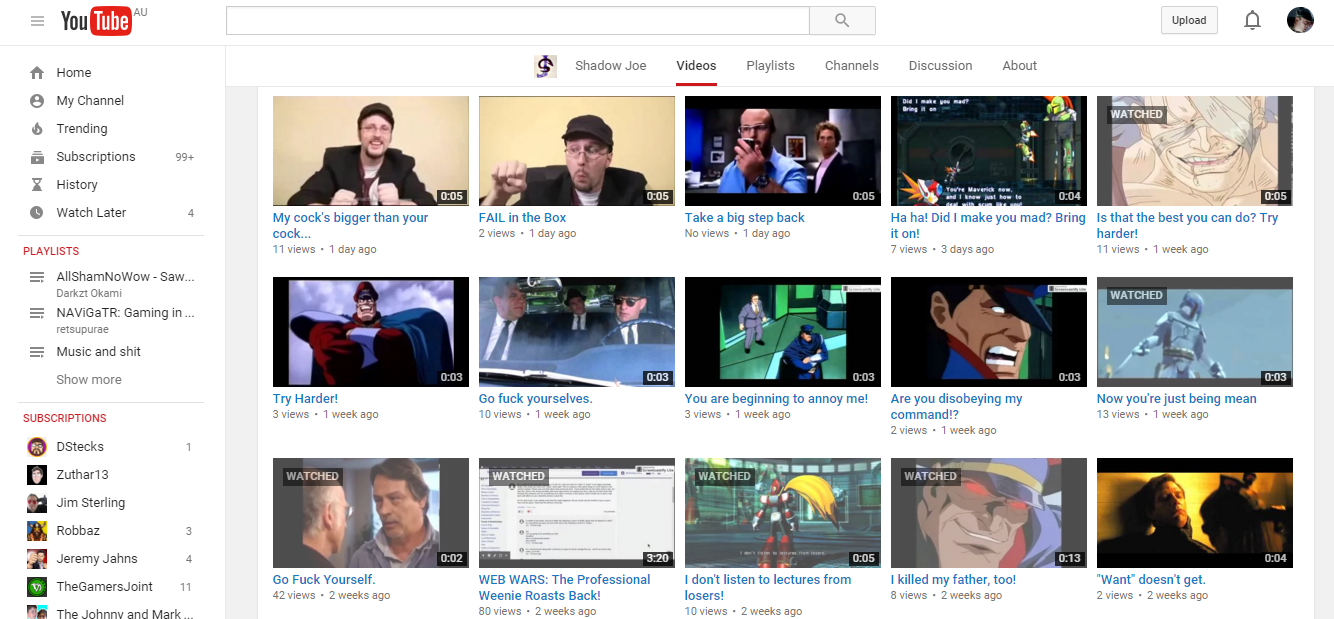Click Jim Sterling channel avatar
Image resolution: width=1334 pixels, height=619 pixels.
[37, 503]
